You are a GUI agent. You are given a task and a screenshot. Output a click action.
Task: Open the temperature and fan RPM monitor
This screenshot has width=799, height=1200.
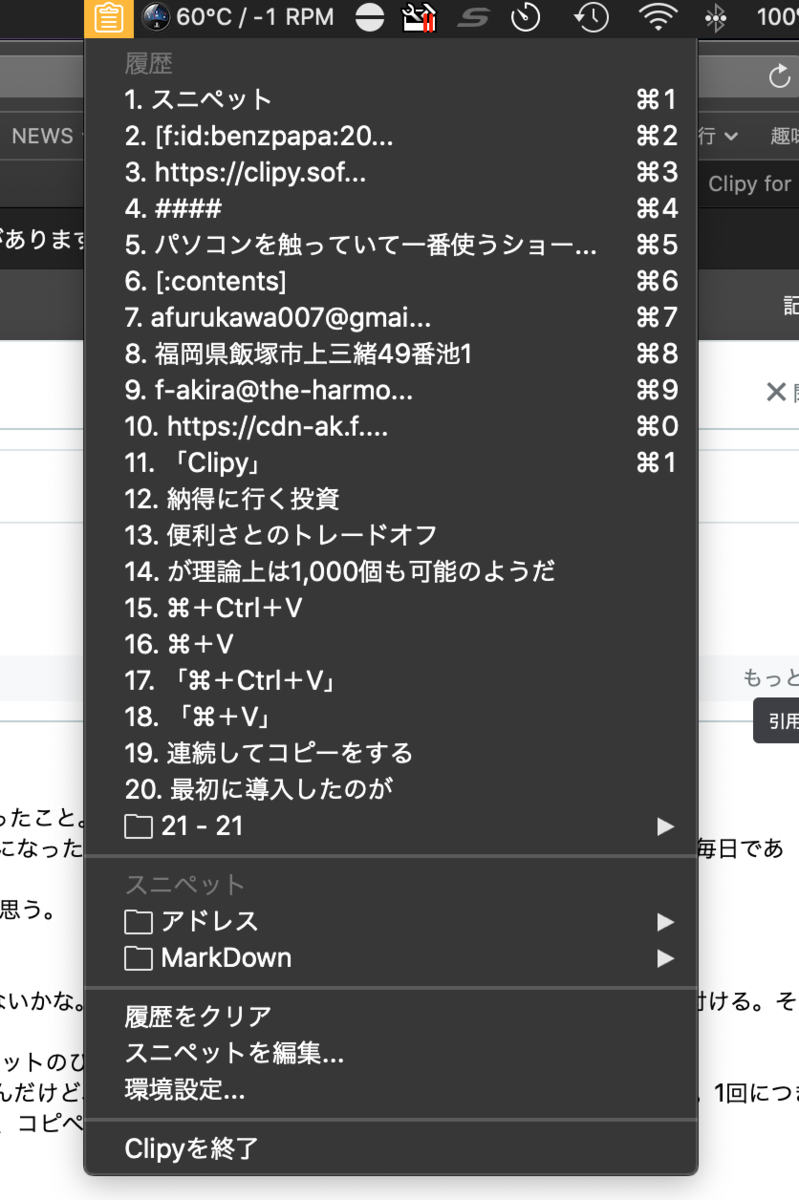(x=237, y=17)
